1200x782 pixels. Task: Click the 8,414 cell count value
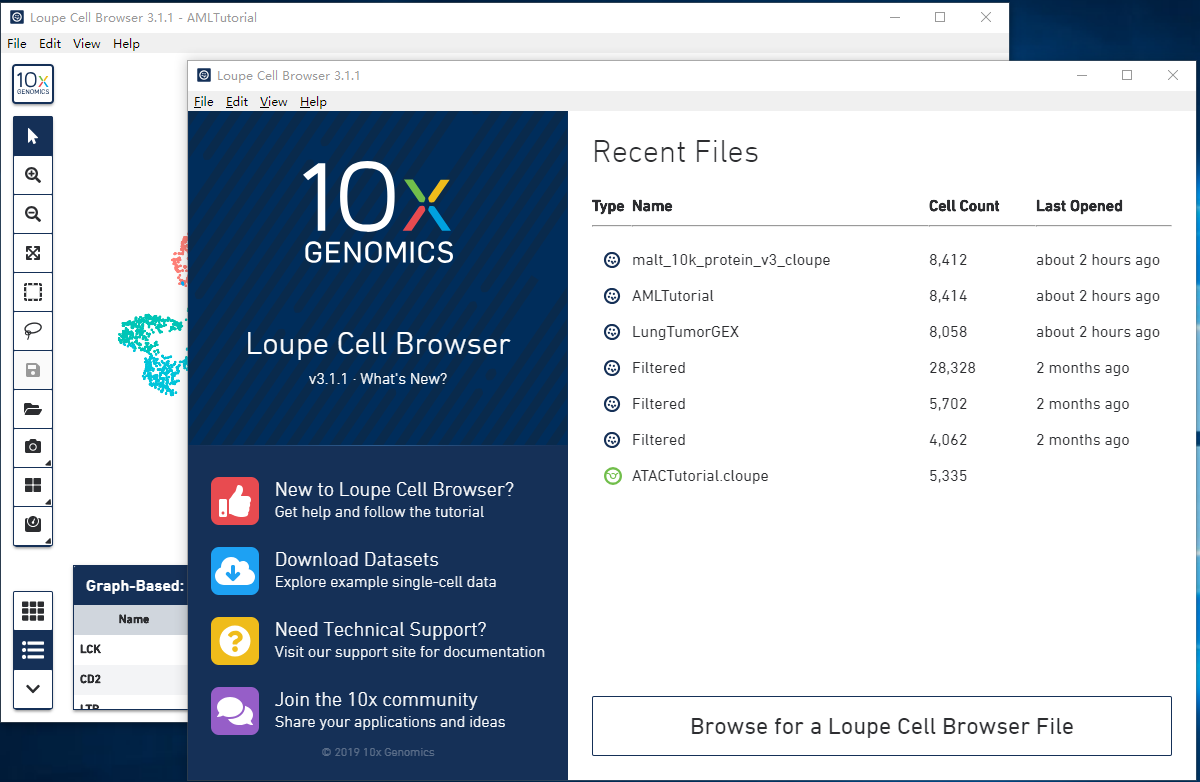point(948,296)
